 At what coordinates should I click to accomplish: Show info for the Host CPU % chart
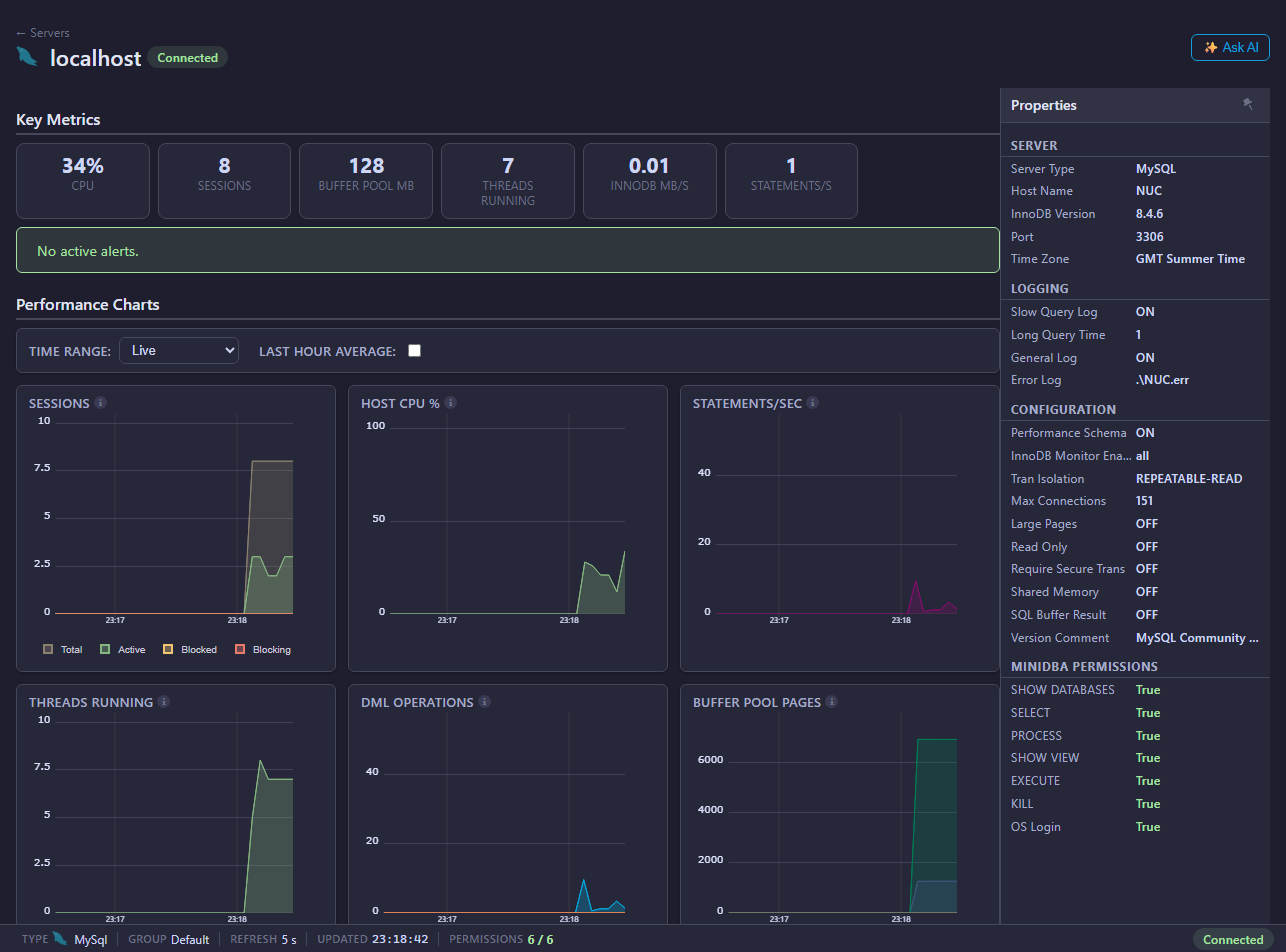(451, 403)
